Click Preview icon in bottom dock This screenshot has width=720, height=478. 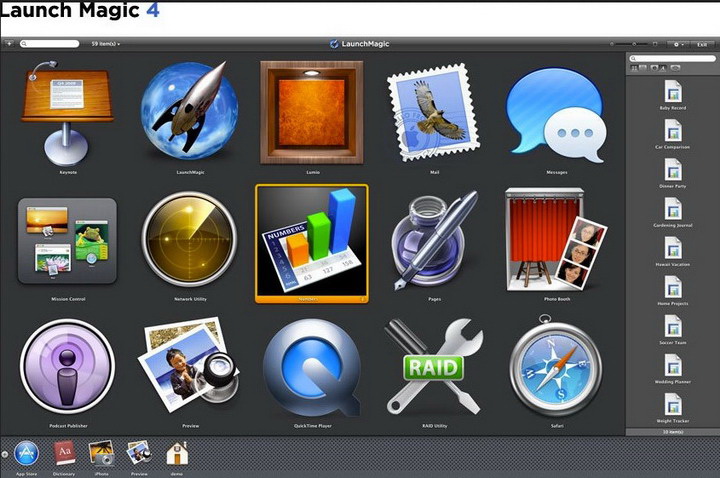point(139,454)
